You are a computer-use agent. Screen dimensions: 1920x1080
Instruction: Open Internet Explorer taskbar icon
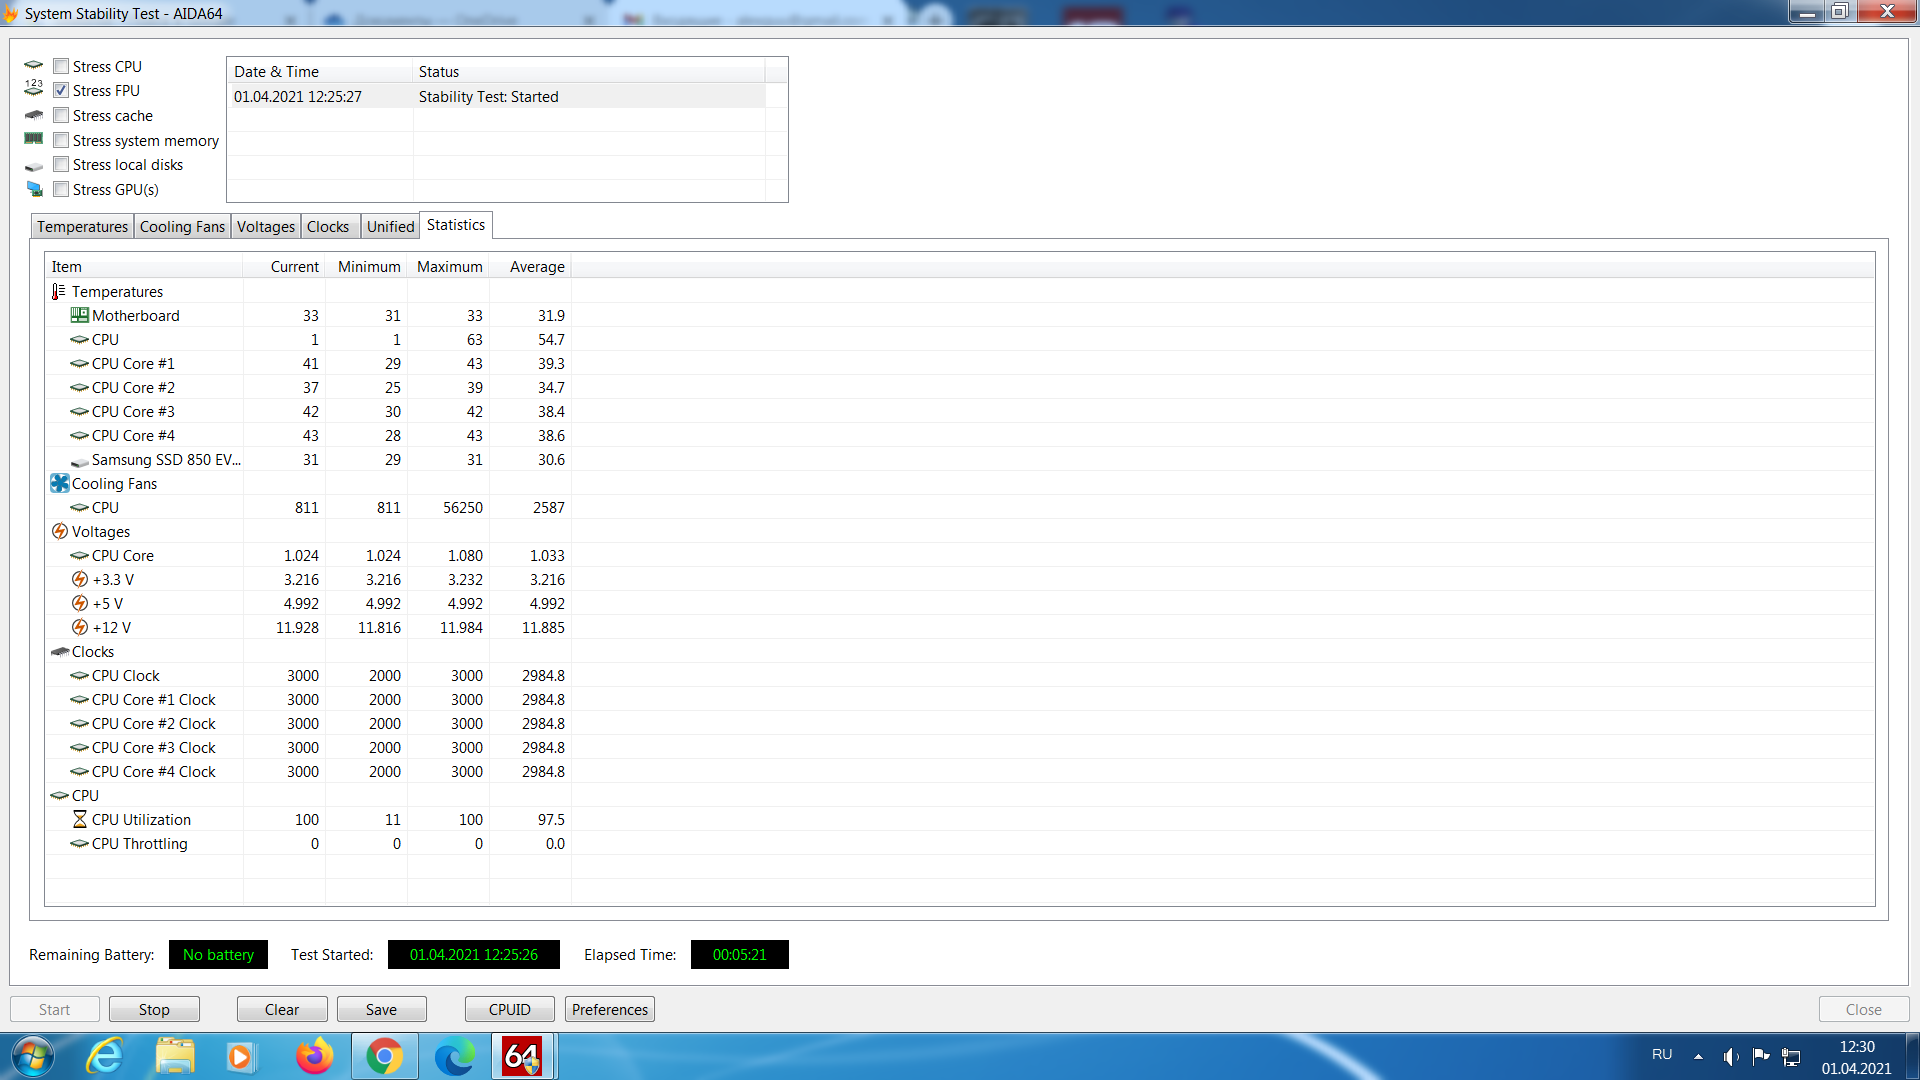[105, 1056]
